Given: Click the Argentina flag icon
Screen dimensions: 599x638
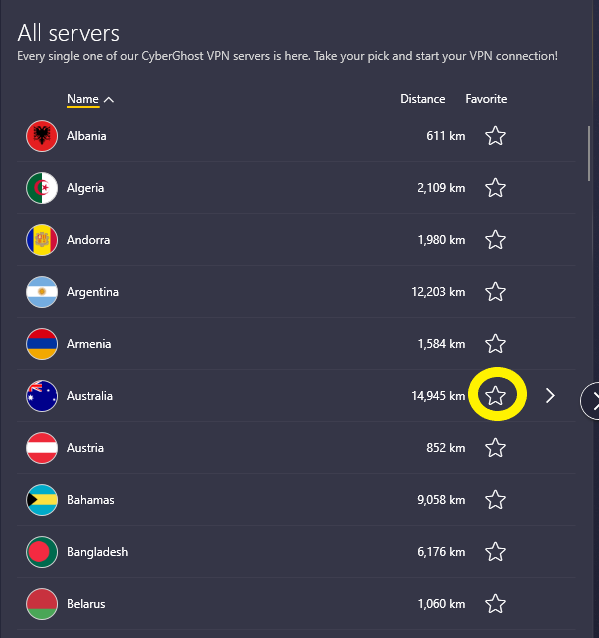Looking at the screenshot, I should point(42,292).
